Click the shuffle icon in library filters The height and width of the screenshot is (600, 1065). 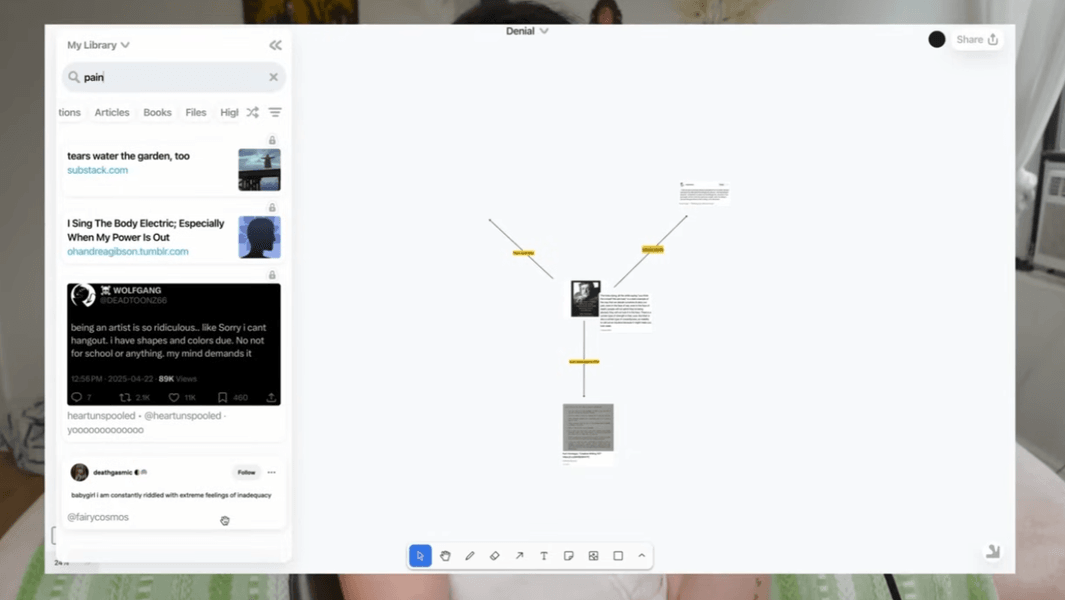(253, 113)
